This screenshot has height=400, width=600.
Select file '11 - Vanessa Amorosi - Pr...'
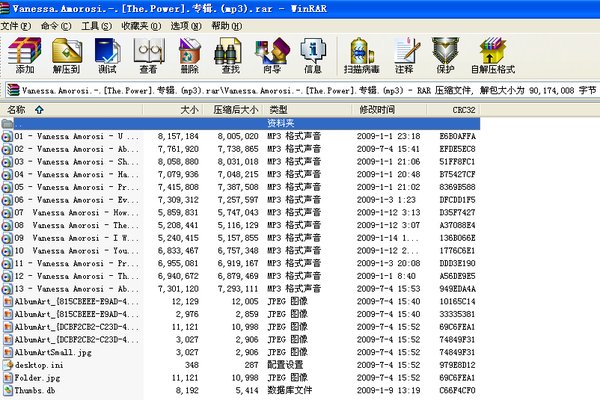click(x=240, y=263)
